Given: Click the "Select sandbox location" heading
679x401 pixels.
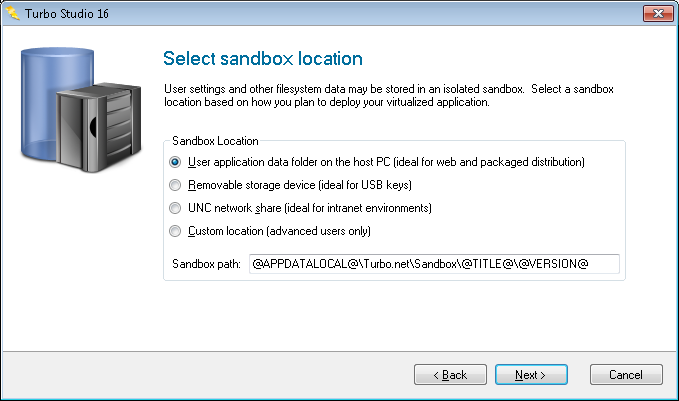Looking at the screenshot, I should pos(262,59).
